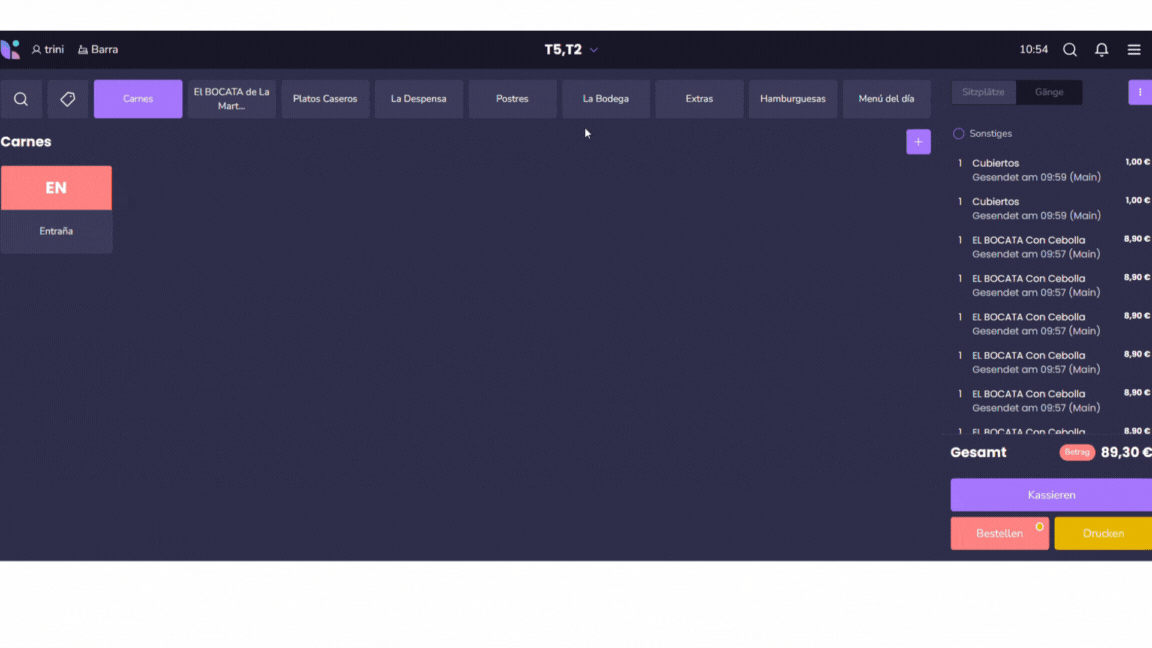Add the Entraña product tile
The width and height of the screenshot is (1152, 648).
coord(56,209)
